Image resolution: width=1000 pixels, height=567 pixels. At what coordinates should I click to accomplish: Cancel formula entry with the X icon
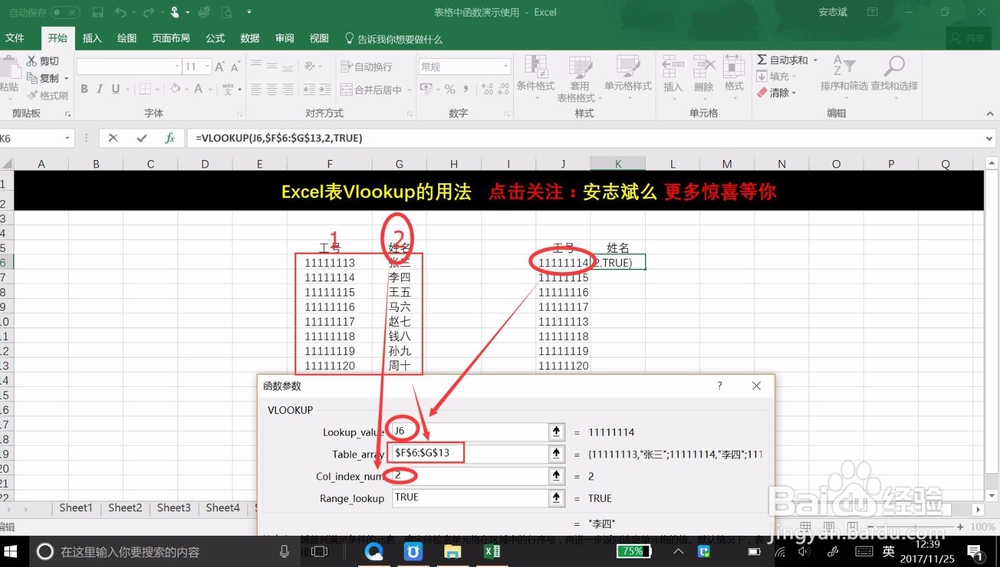pyautogui.click(x=113, y=138)
